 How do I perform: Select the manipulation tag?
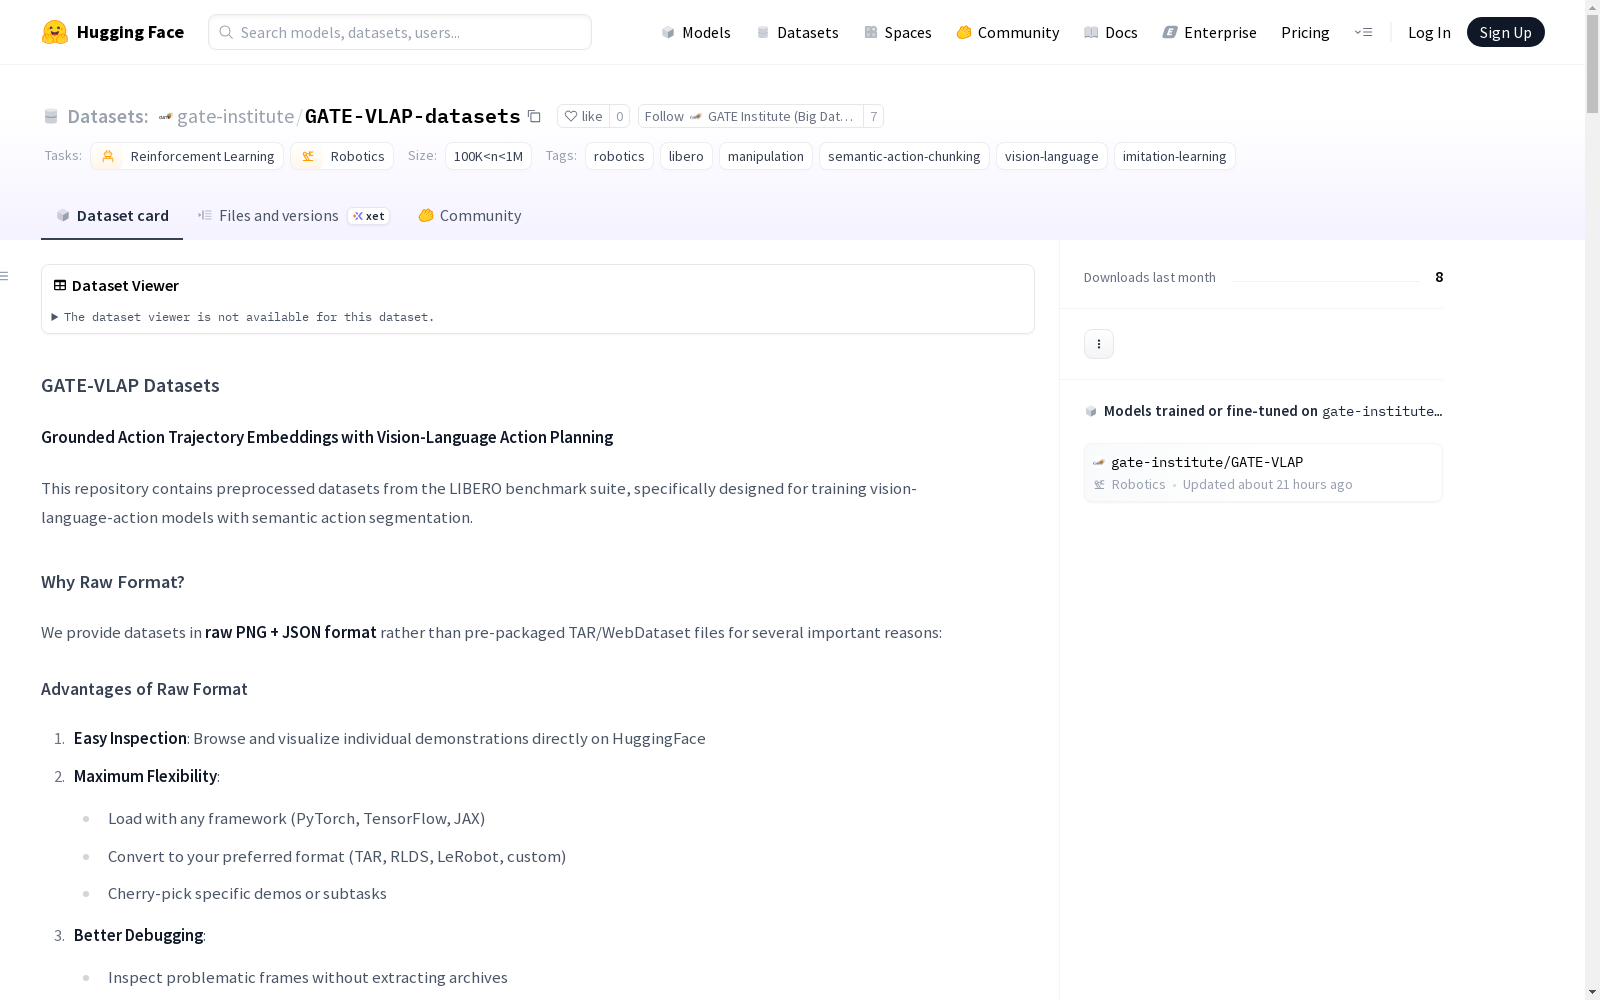coord(766,156)
